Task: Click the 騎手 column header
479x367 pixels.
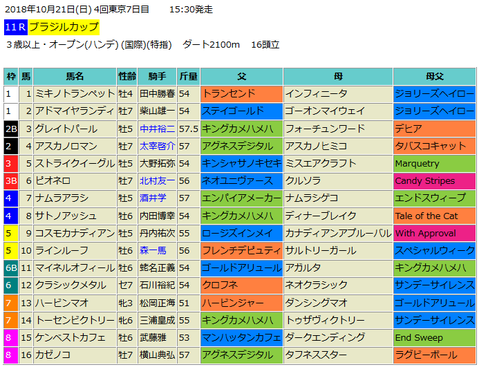Action: pyautogui.click(x=157, y=77)
